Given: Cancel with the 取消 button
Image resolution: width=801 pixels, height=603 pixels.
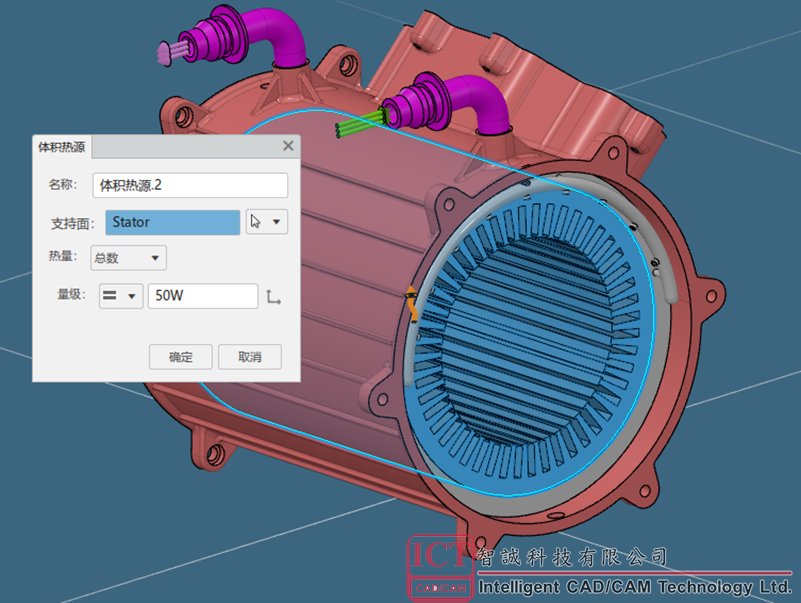Looking at the screenshot, I should pos(250,357).
